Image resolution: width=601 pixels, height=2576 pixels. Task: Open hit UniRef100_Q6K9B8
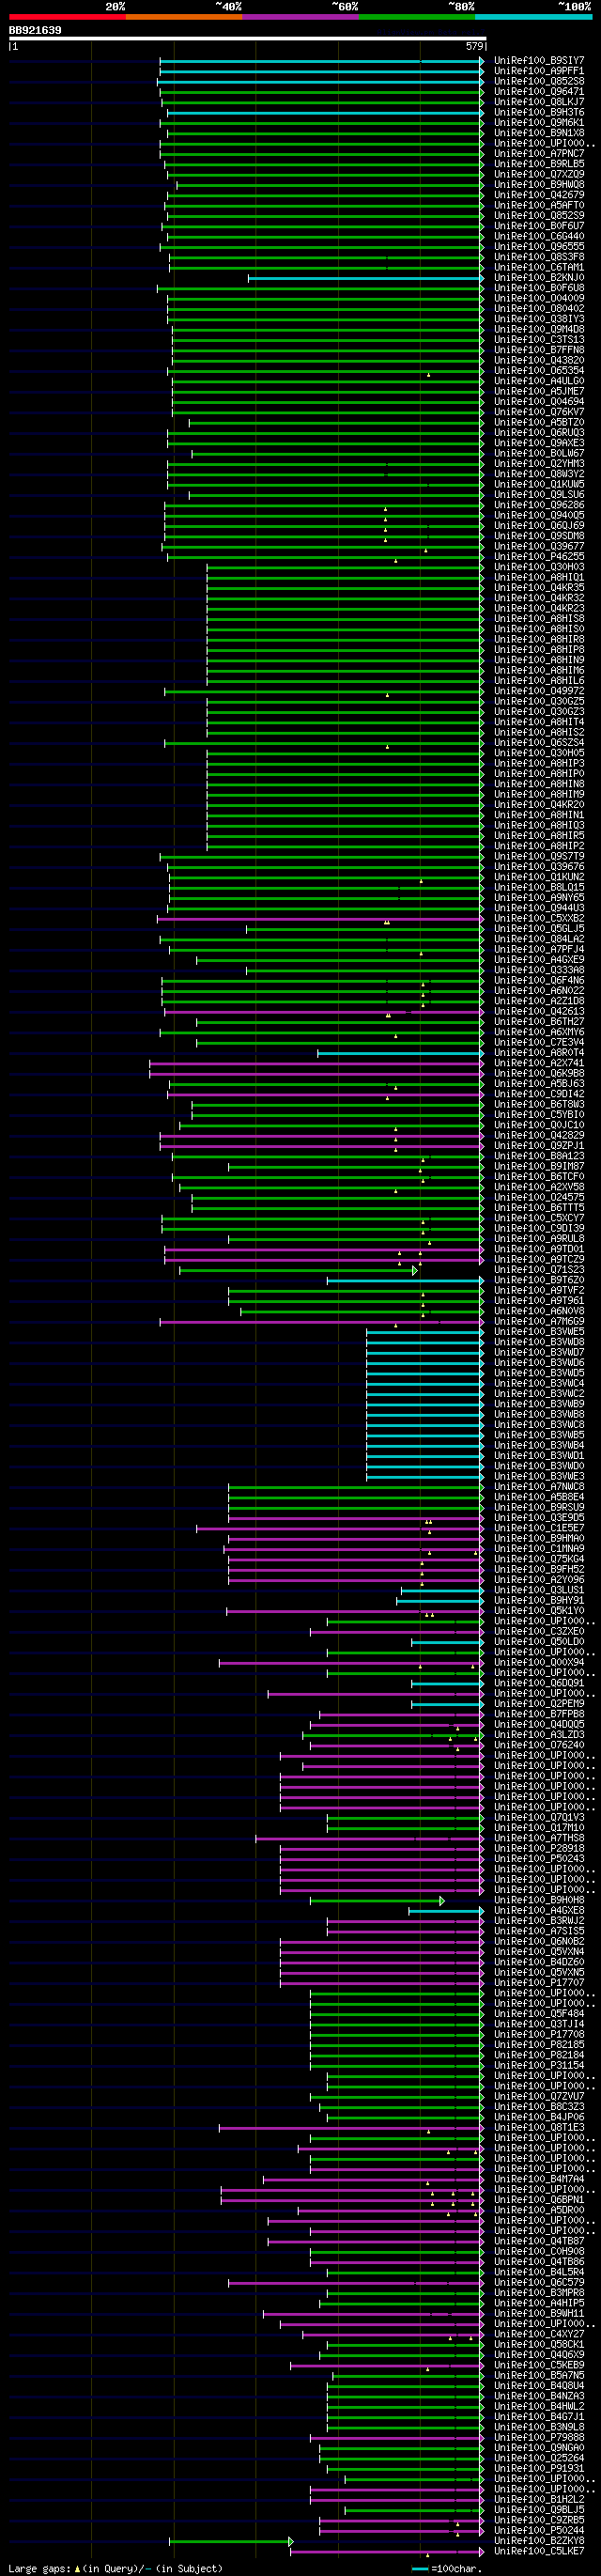point(539,1073)
